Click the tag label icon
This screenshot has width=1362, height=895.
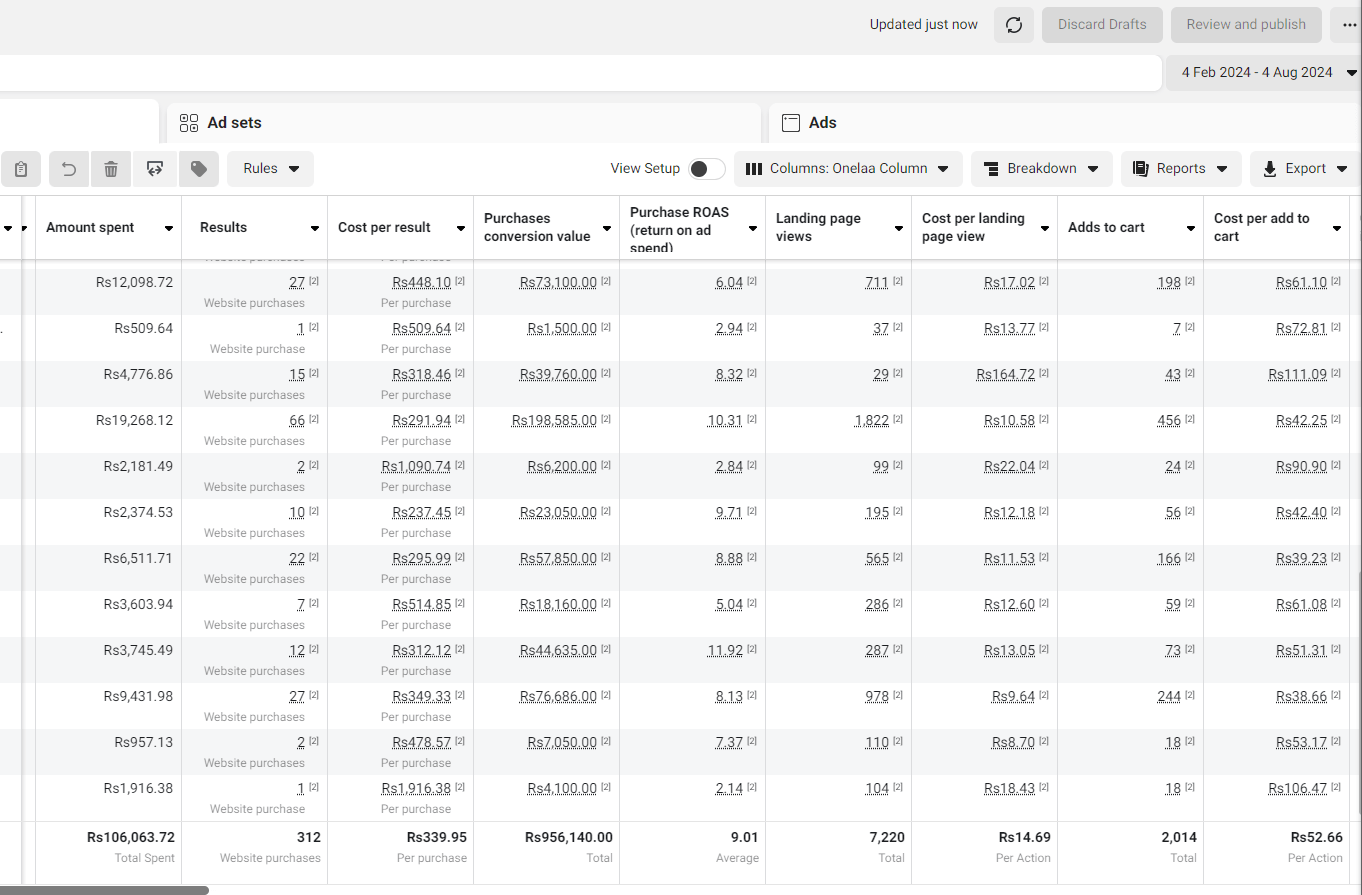pyautogui.click(x=199, y=169)
